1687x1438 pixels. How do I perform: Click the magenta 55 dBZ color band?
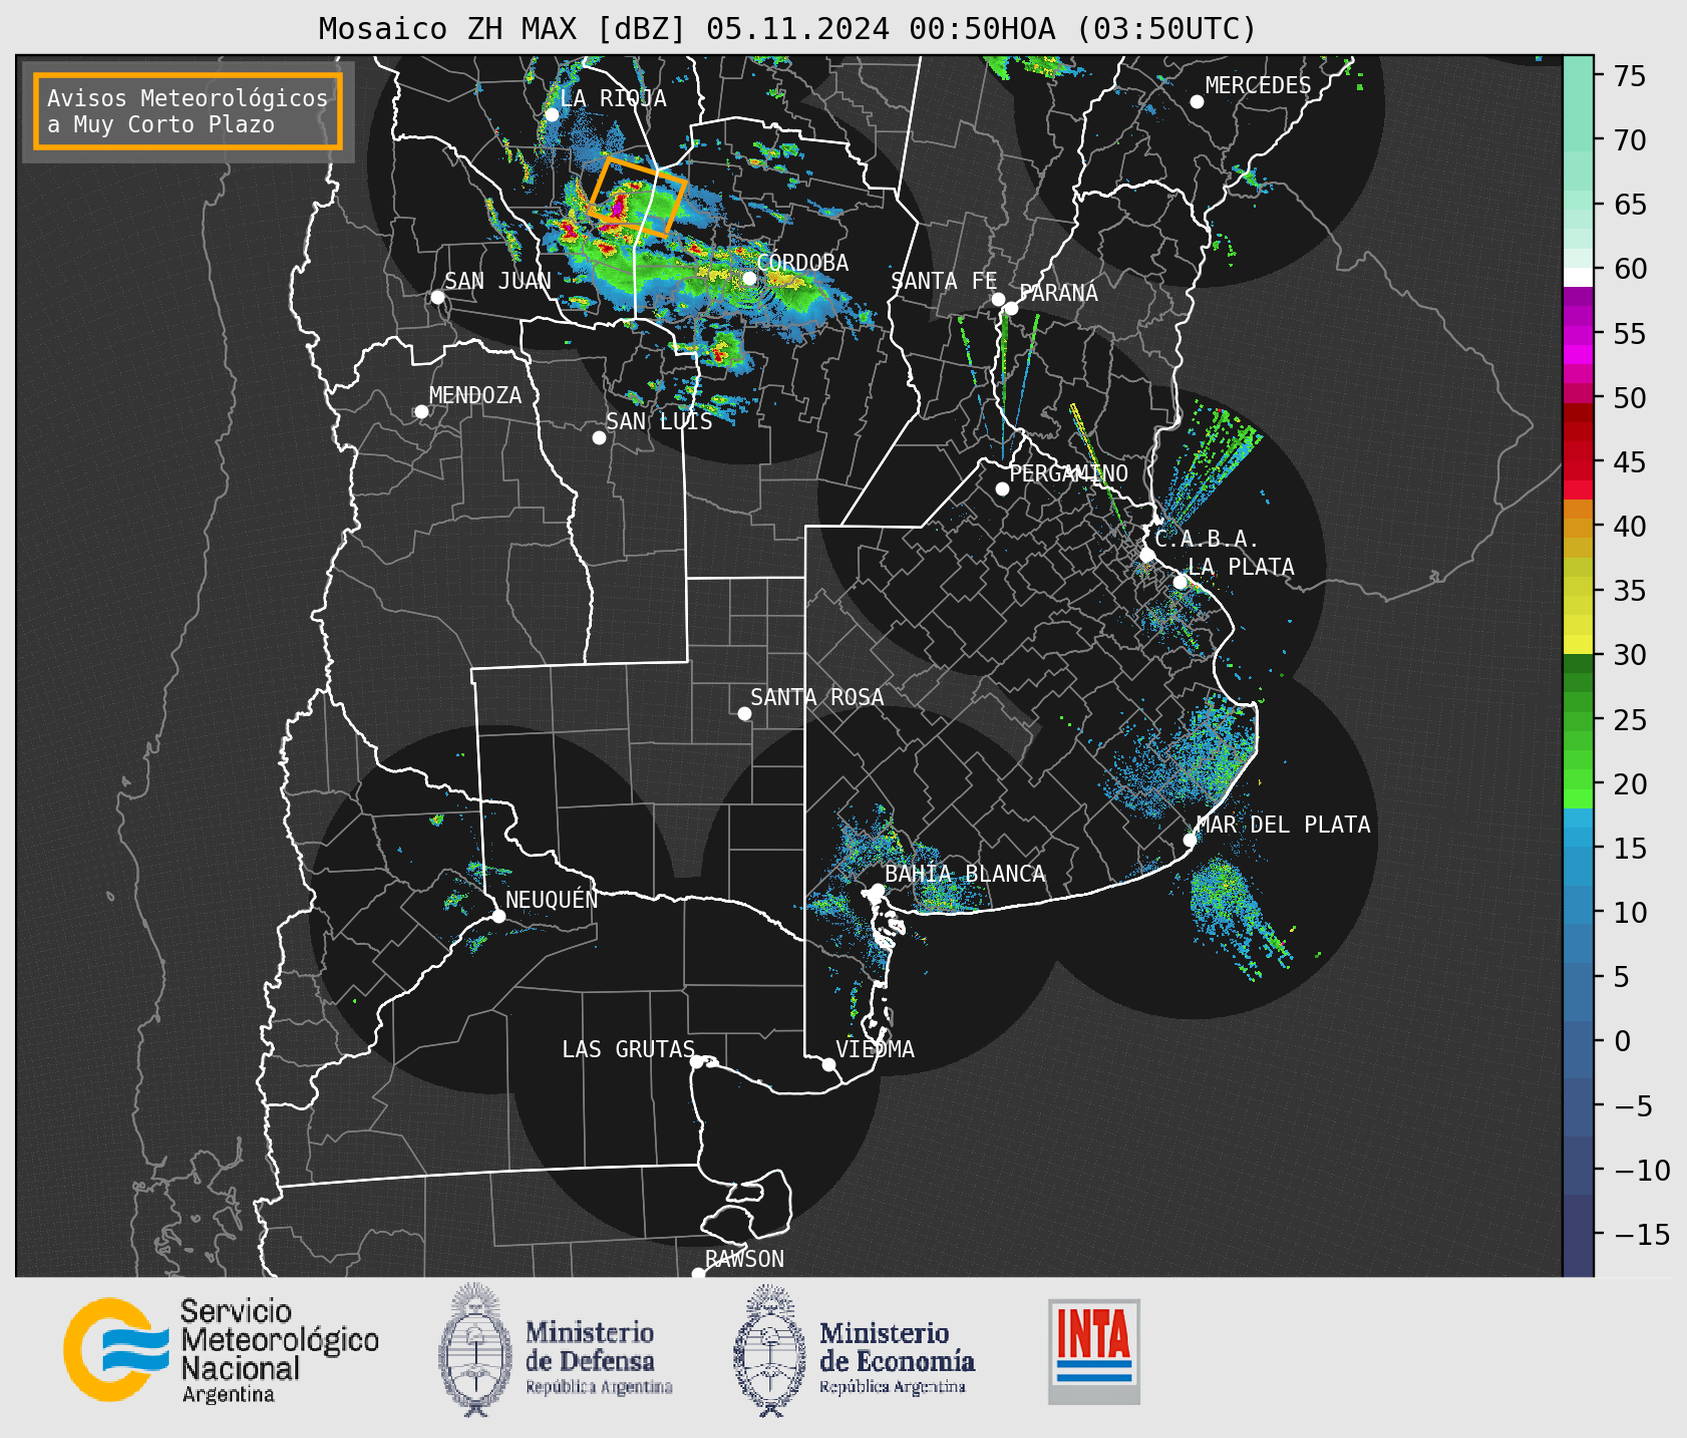pyautogui.click(x=1578, y=334)
